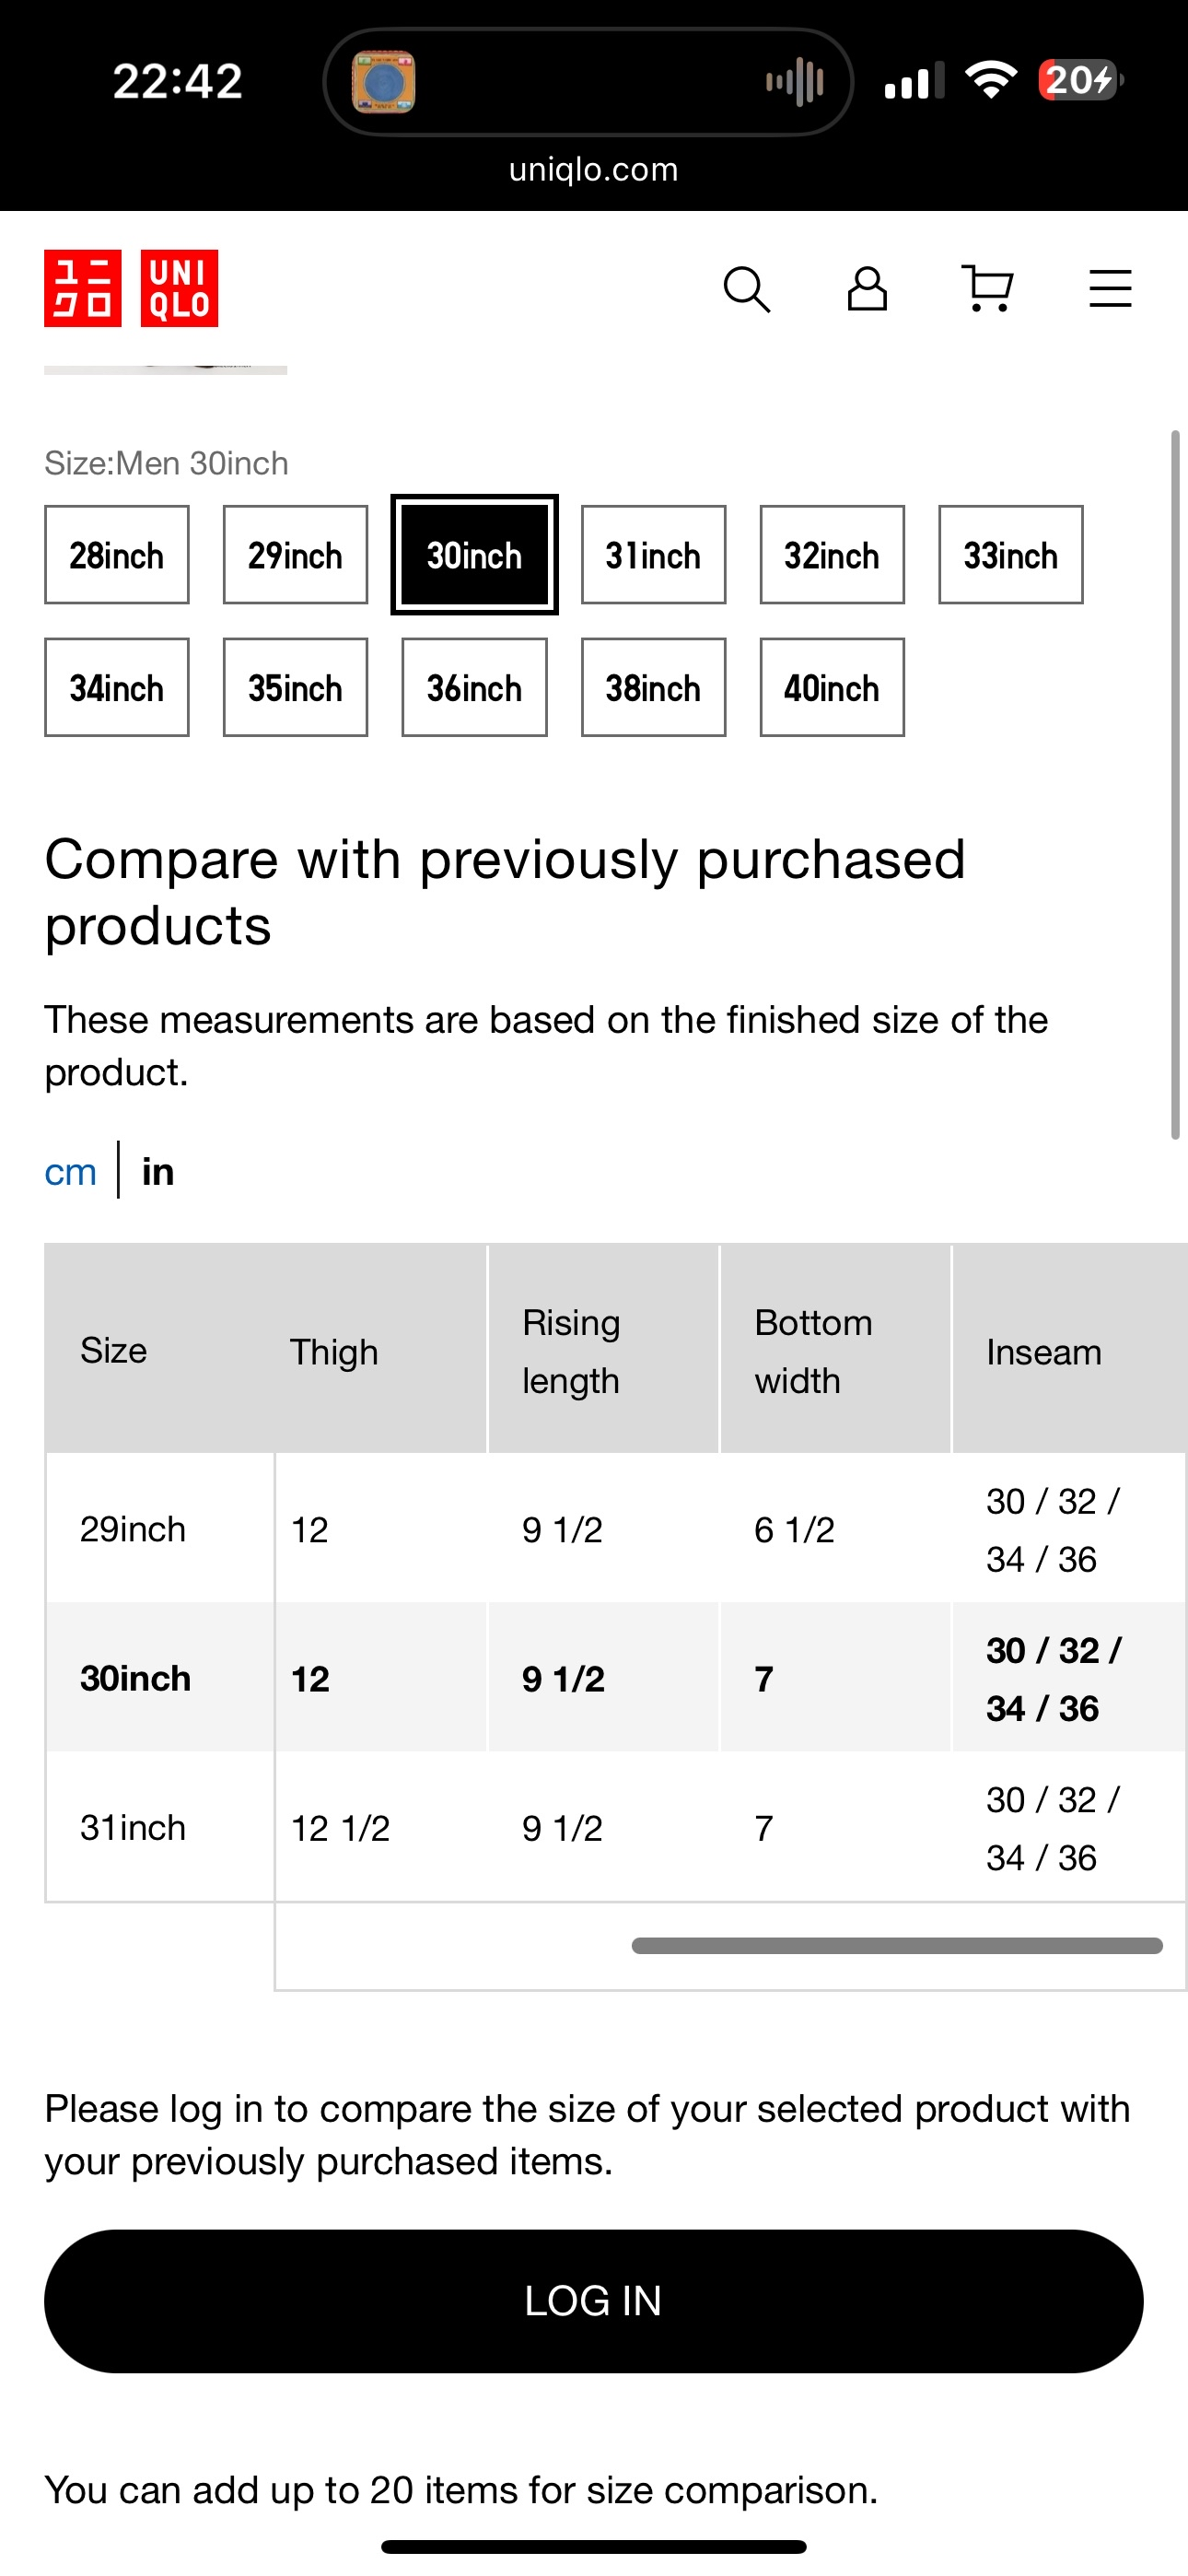Tap the red English UNIQLO logo

click(179, 288)
